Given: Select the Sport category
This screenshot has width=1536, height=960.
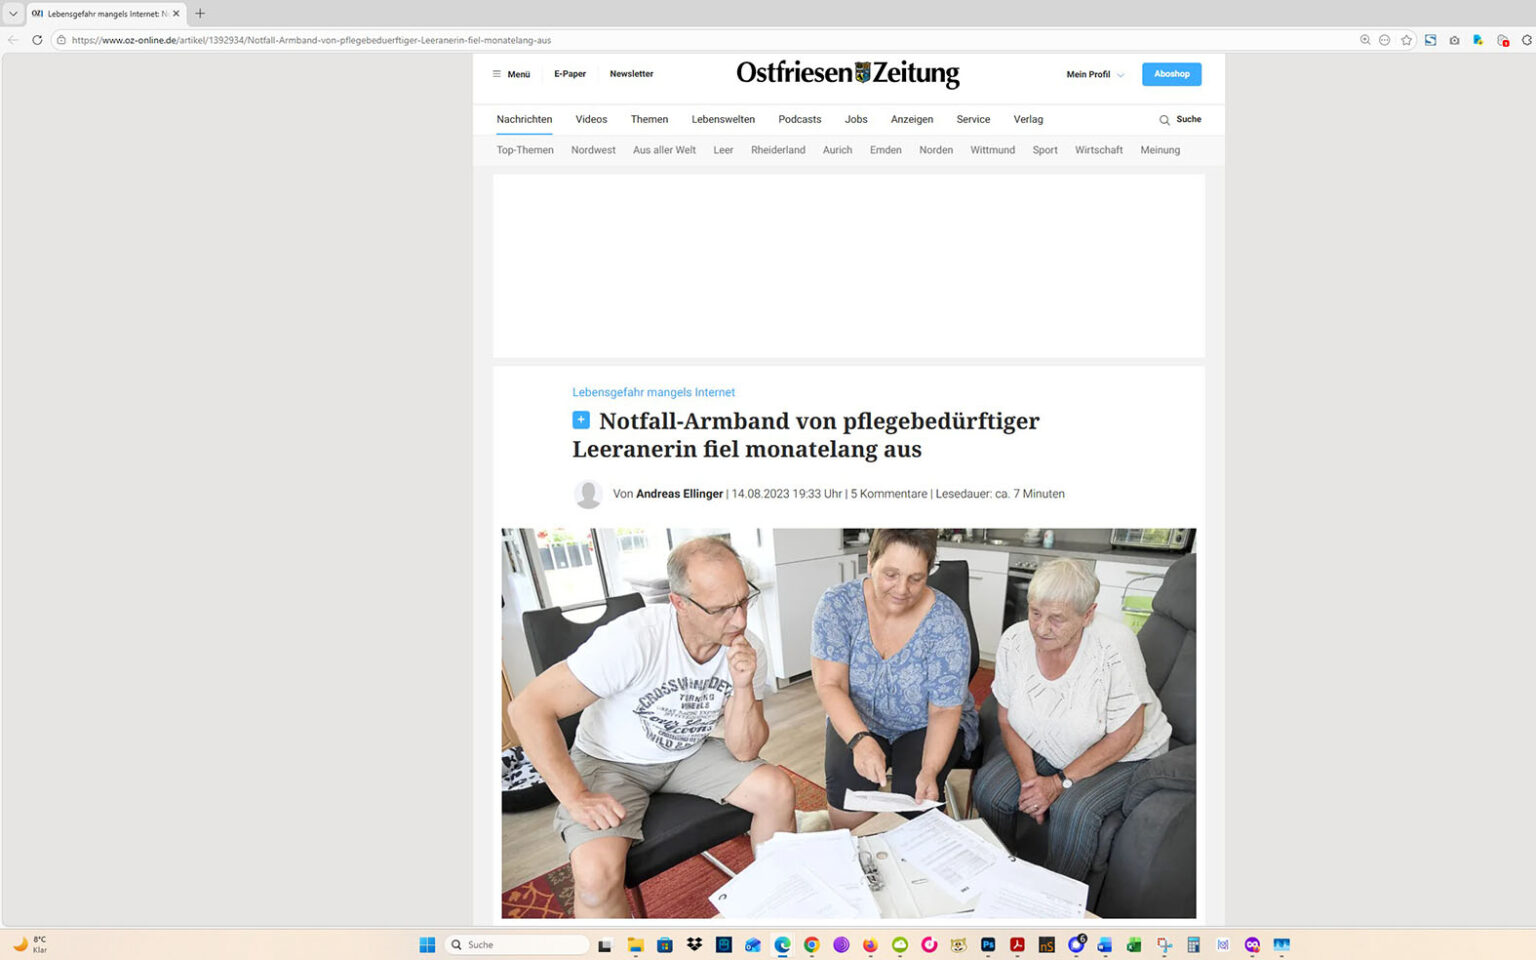Looking at the screenshot, I should coord(1044,150).
